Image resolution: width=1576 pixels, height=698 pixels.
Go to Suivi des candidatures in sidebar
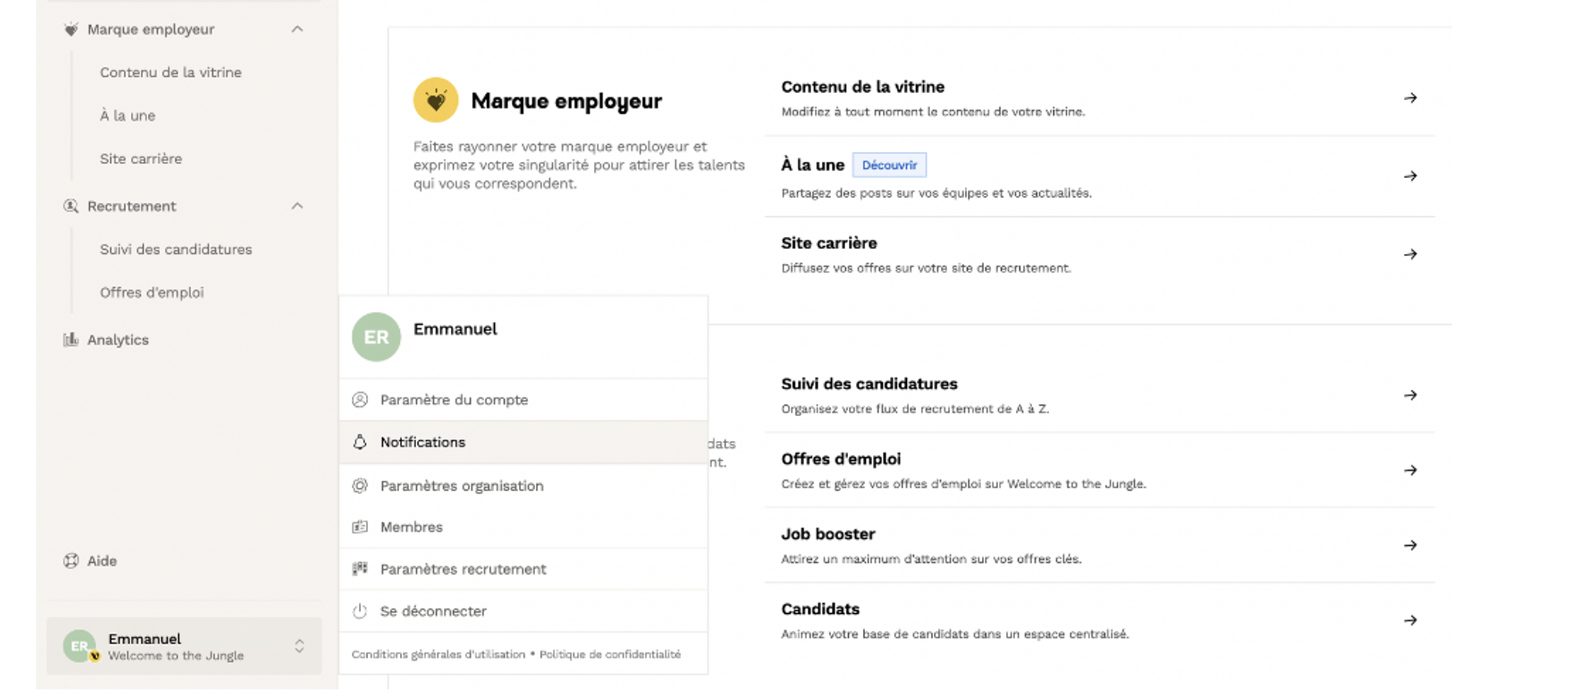click(175, 250)
